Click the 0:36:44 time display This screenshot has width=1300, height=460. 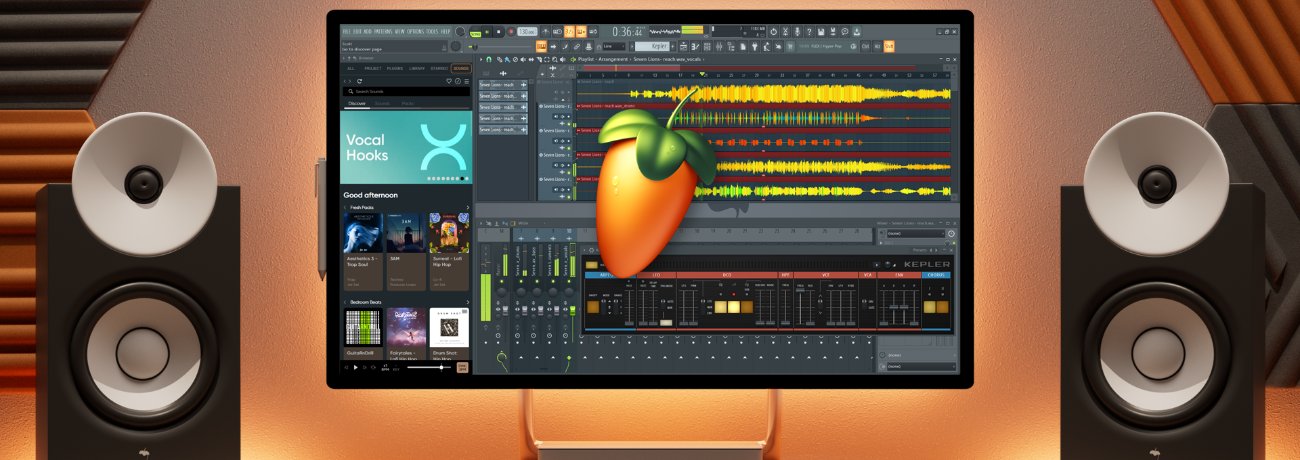pyautogui.click(x=628, y=32)
